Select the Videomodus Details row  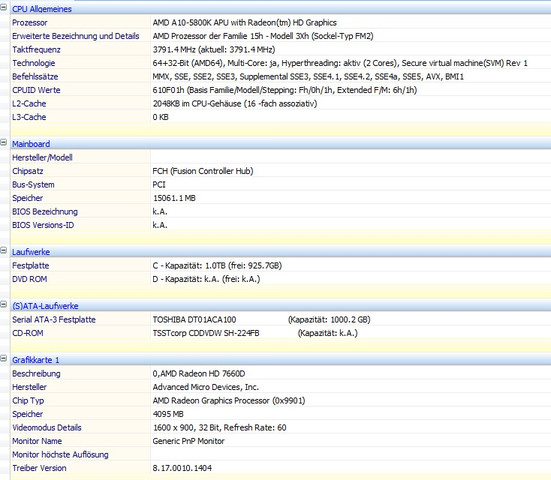pos(280,428)
